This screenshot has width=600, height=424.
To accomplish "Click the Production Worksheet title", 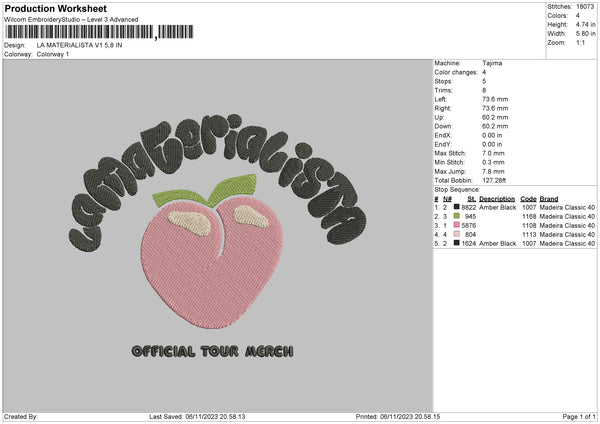I will pos(55,8).
